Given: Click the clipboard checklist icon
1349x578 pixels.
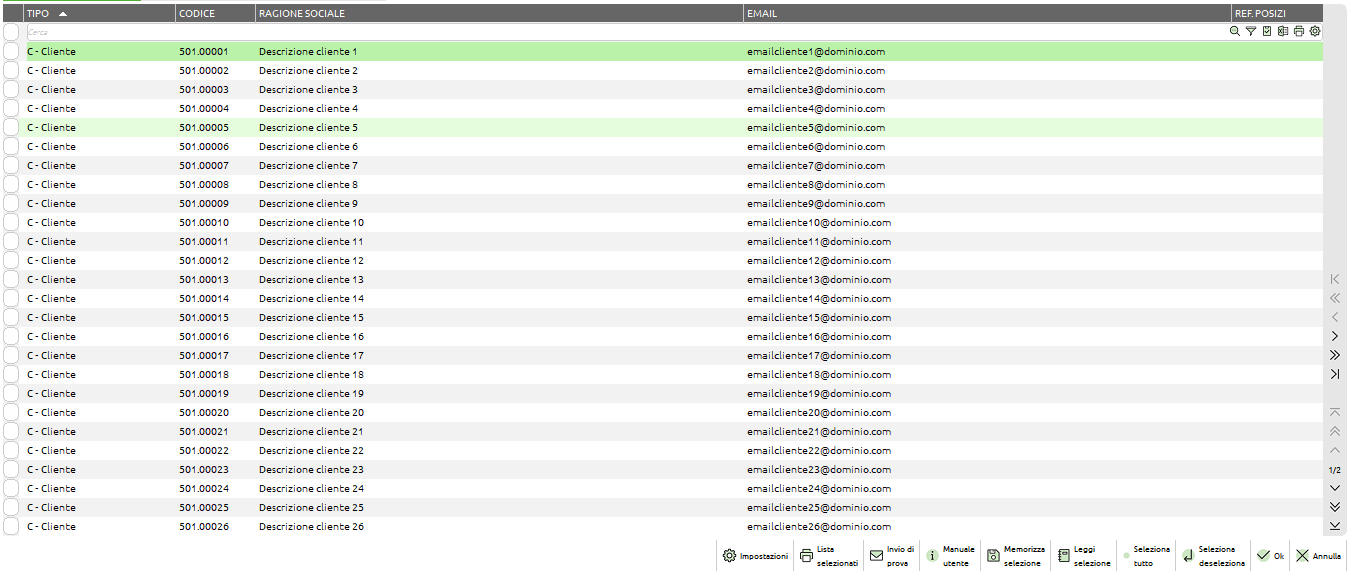Looking at the screenshot, I should (x=1267, y=32).
